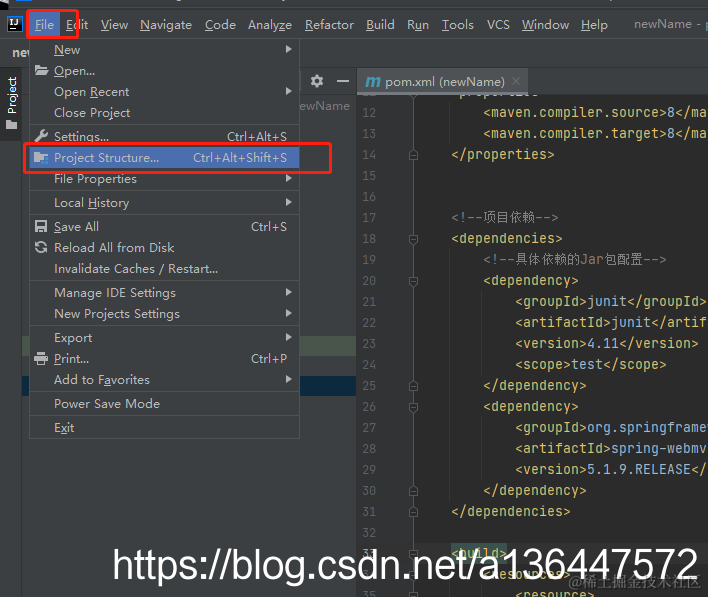Click version 5.1.9.RELEASE line
Viewport: 708px width, 597px height.
[x=610, y=470]
